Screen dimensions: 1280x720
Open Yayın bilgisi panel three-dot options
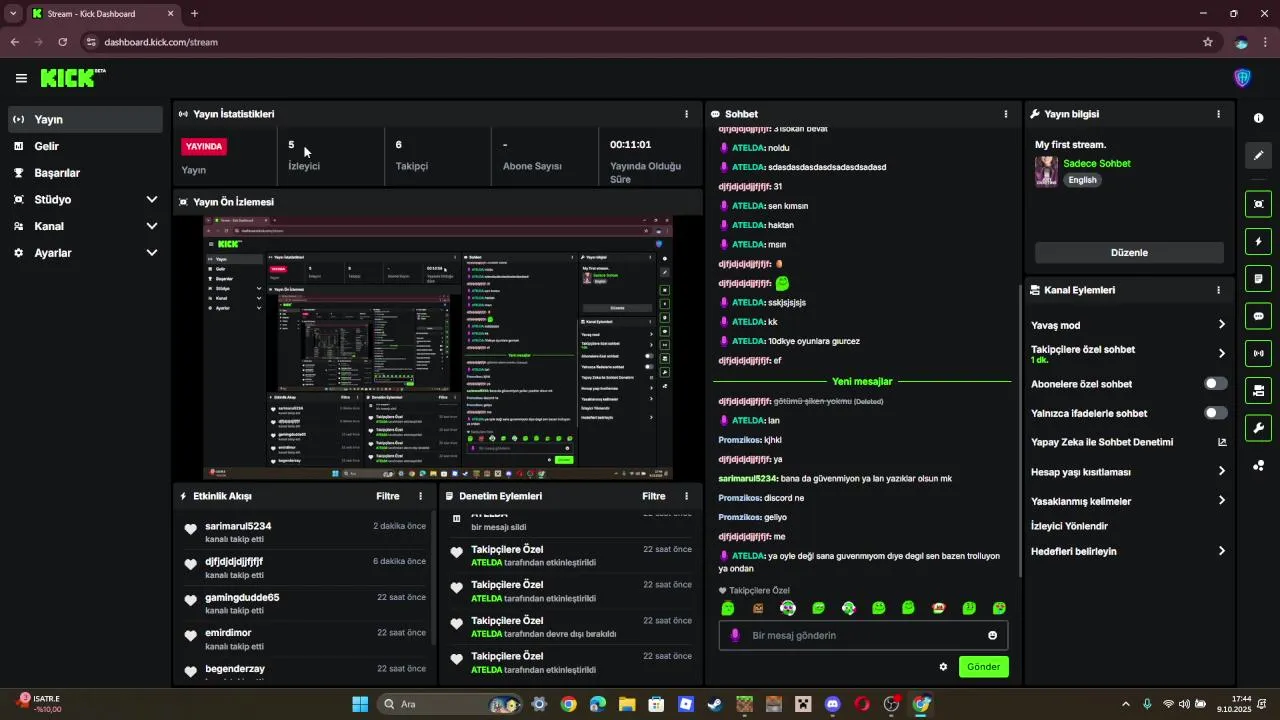pyautogui.click(x=1218, y=114)
